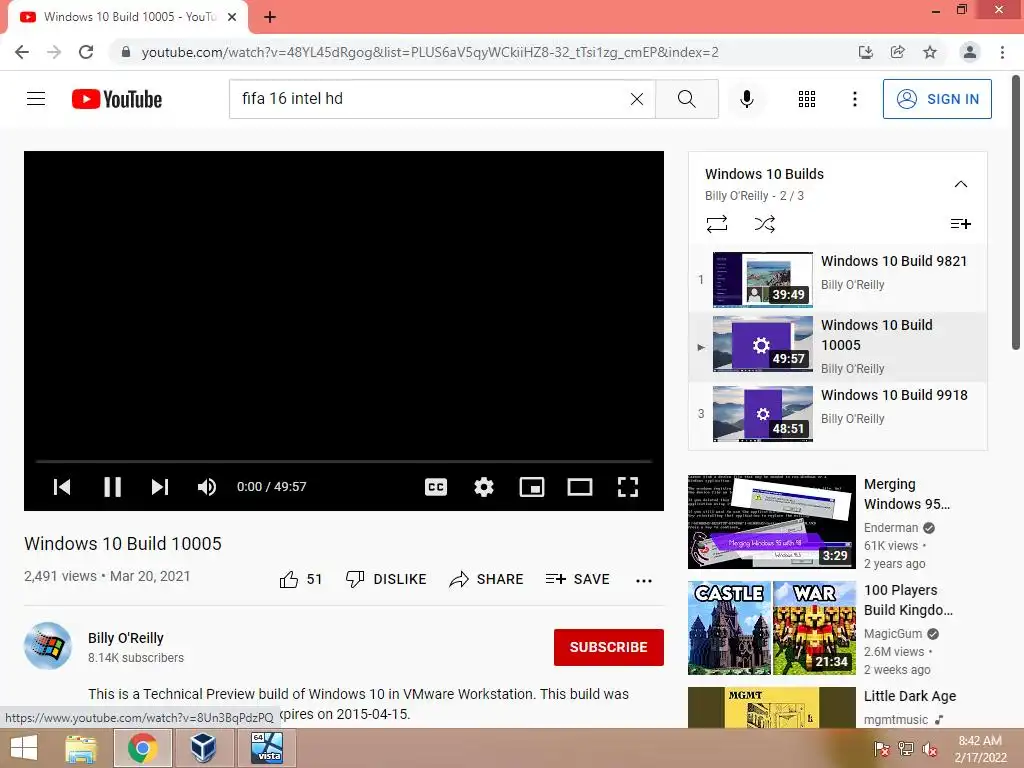Open Chrome three-dot menu
The height and width of the screenshot is (768, 1024).
[1002, 52]
